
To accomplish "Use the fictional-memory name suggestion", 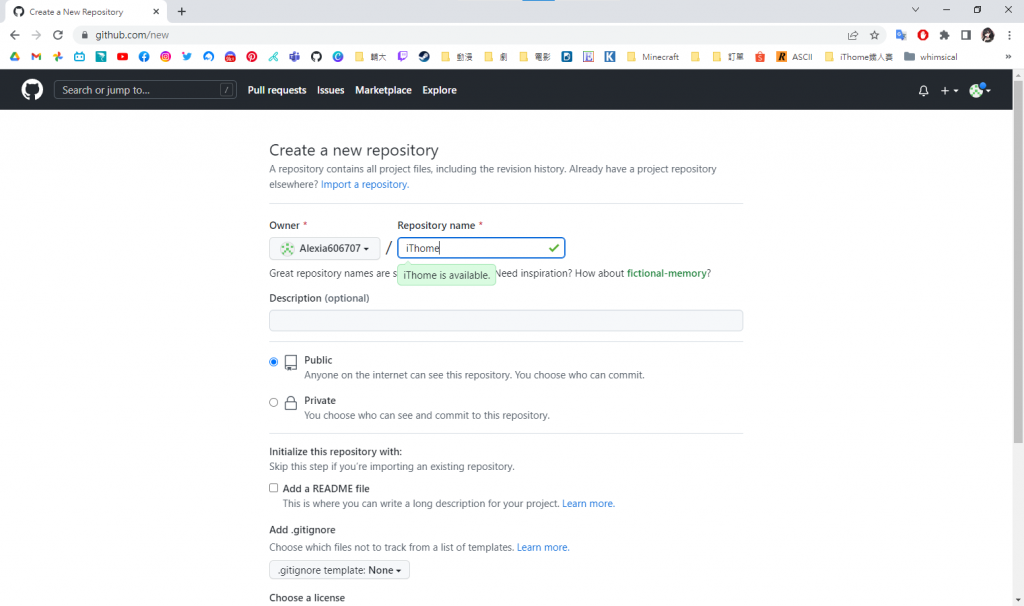I will [667, 273].
